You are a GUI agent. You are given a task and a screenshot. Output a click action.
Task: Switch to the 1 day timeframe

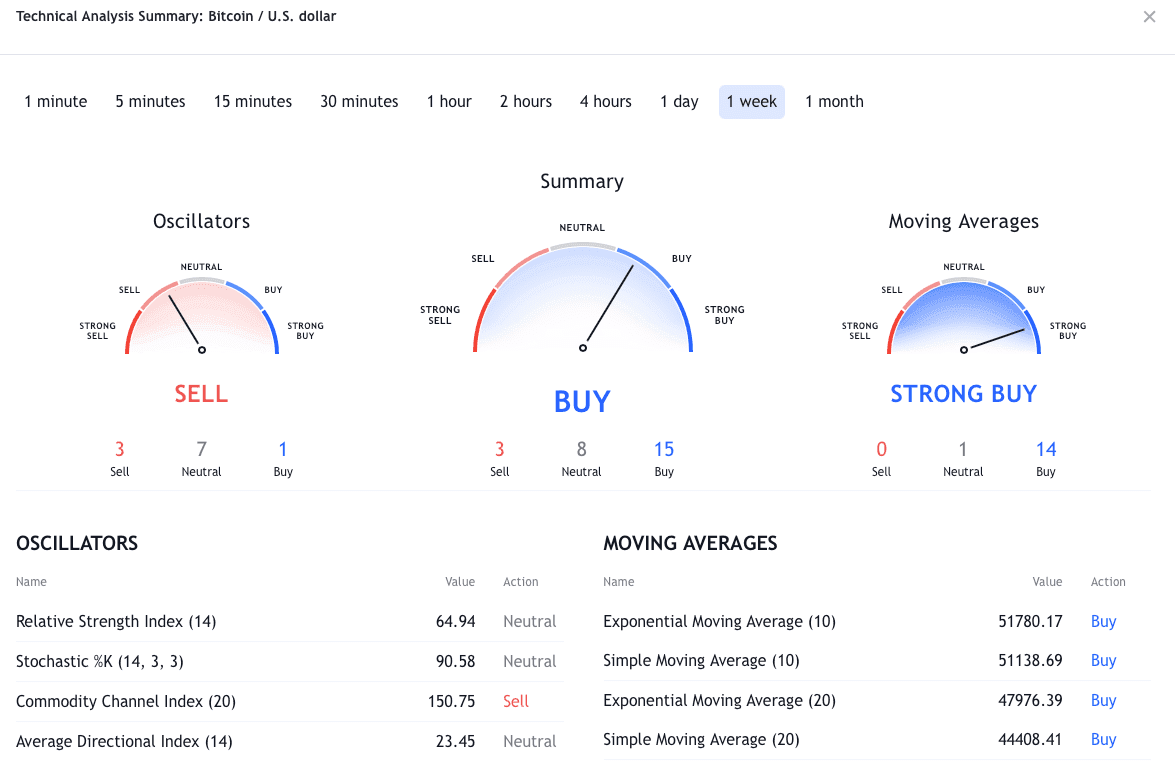tap(679, 102)
